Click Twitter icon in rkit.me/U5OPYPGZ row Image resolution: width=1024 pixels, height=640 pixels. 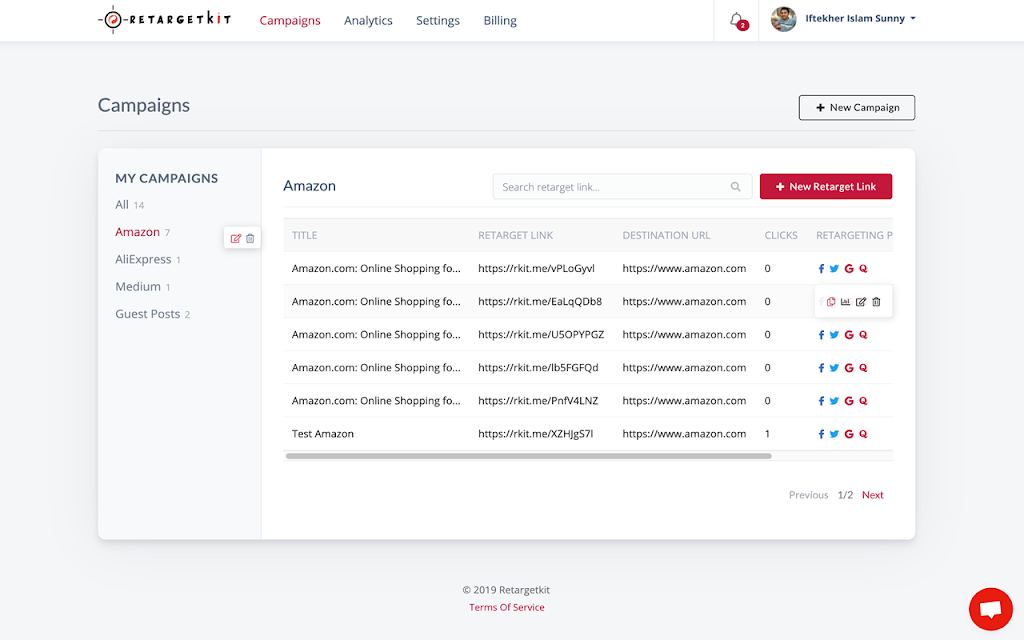point(834,335)
